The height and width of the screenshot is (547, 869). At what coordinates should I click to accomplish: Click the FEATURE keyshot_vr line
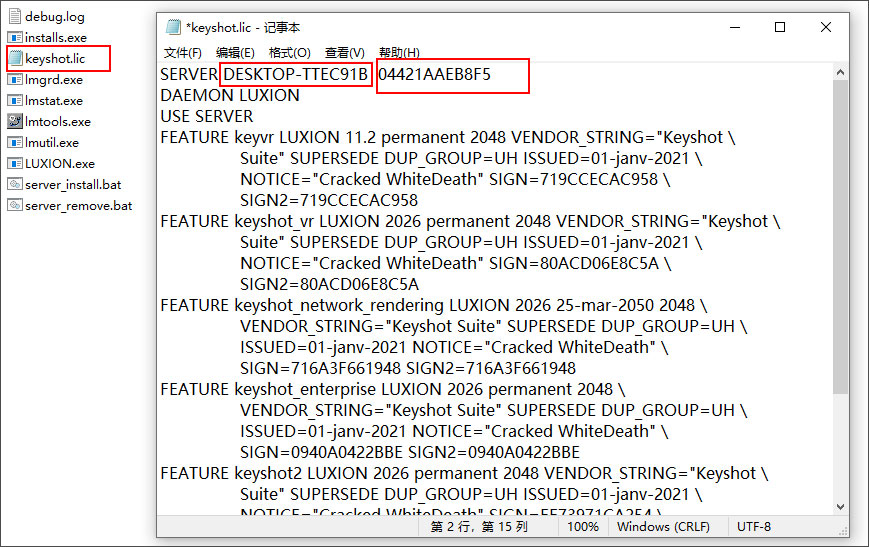pyautogui.click(x=470, y=222)
